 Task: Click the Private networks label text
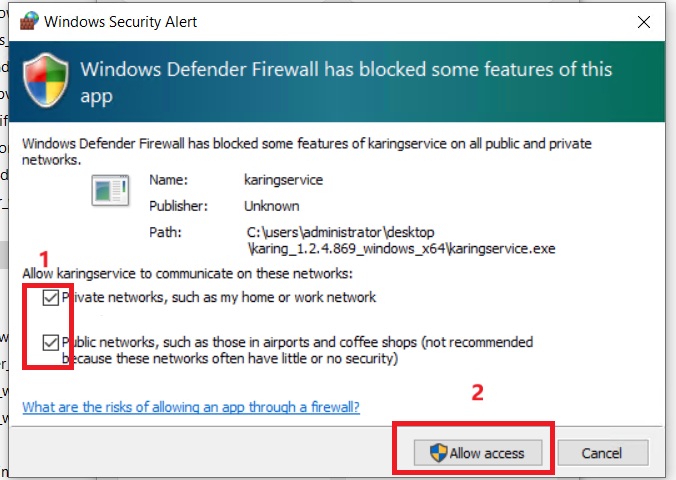219,298
